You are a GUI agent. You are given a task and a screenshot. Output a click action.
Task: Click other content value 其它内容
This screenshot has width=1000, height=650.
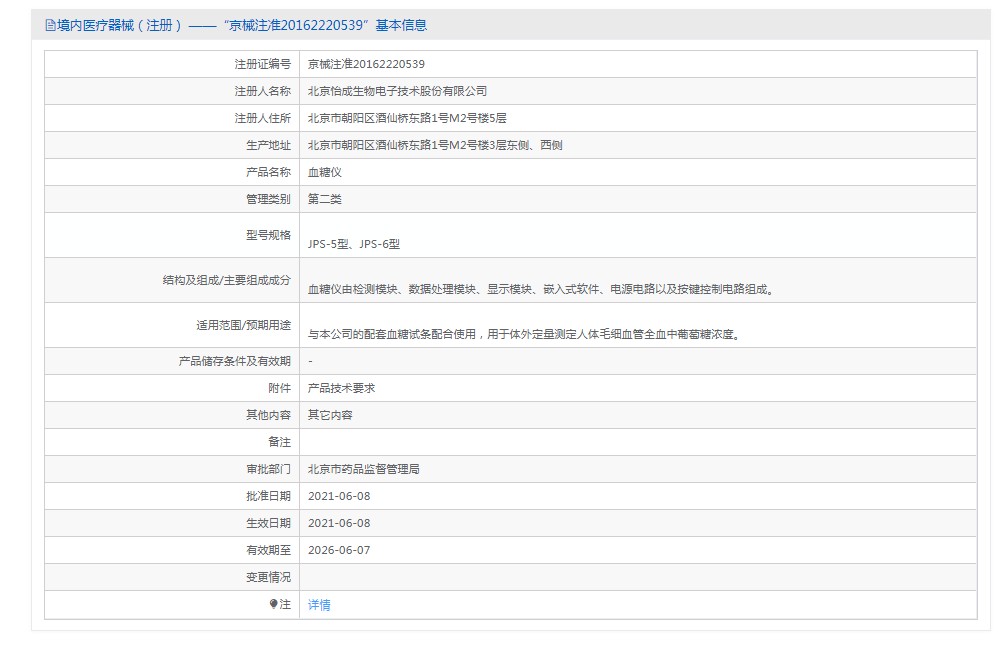pos(330,415)
